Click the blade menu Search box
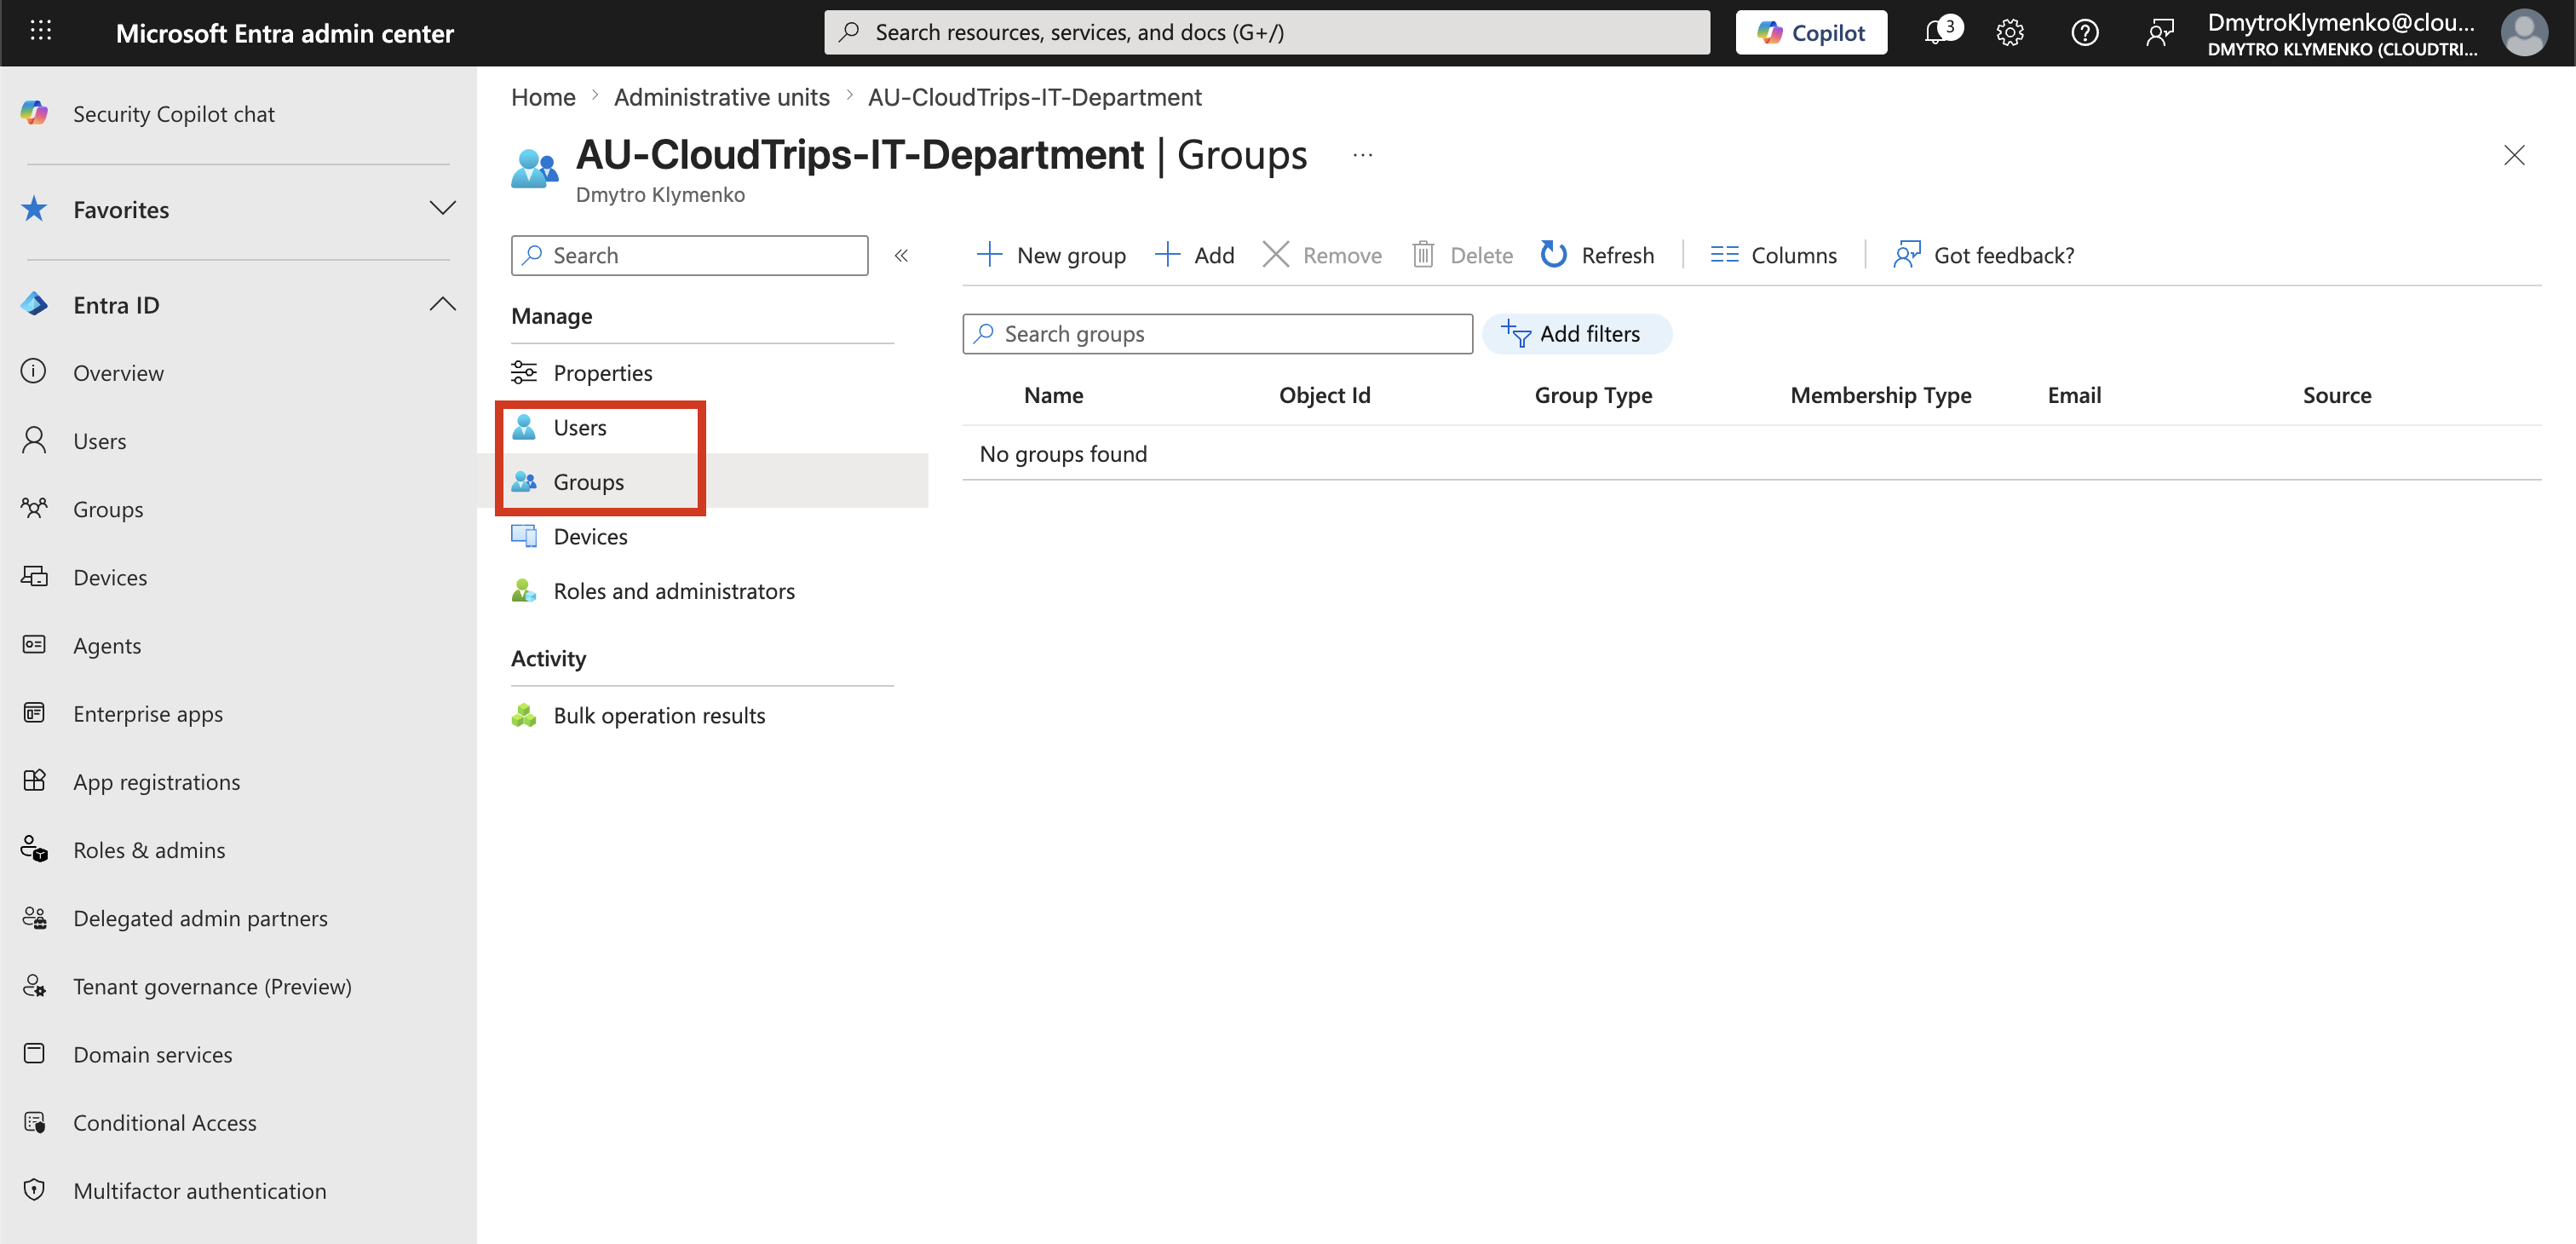The width and height of the screenshot is (2576, 1244). [689, 255]
